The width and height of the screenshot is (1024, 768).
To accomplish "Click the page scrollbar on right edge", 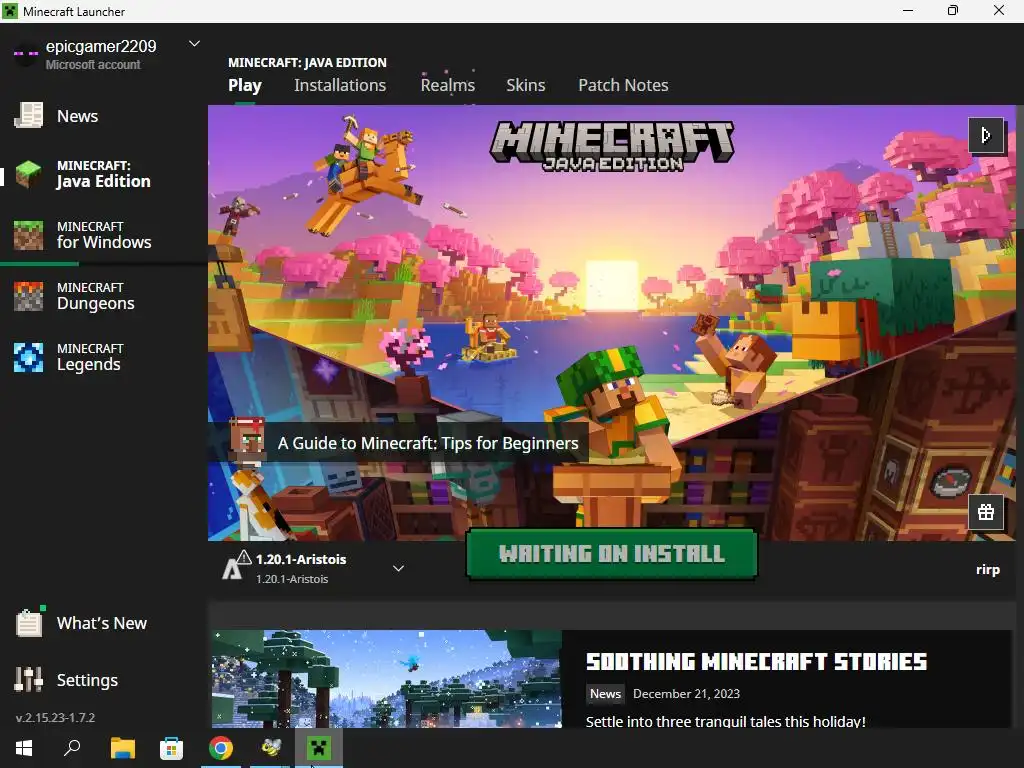I will click(1019, 166).
